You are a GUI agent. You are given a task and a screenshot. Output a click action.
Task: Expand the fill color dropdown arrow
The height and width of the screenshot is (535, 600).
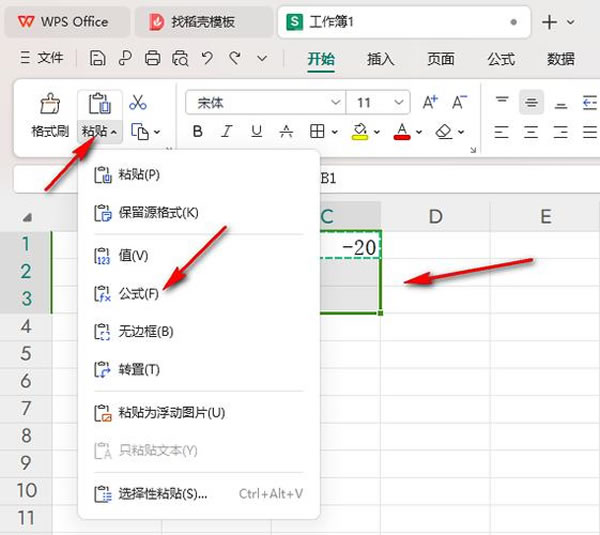[x=377, y=132]
